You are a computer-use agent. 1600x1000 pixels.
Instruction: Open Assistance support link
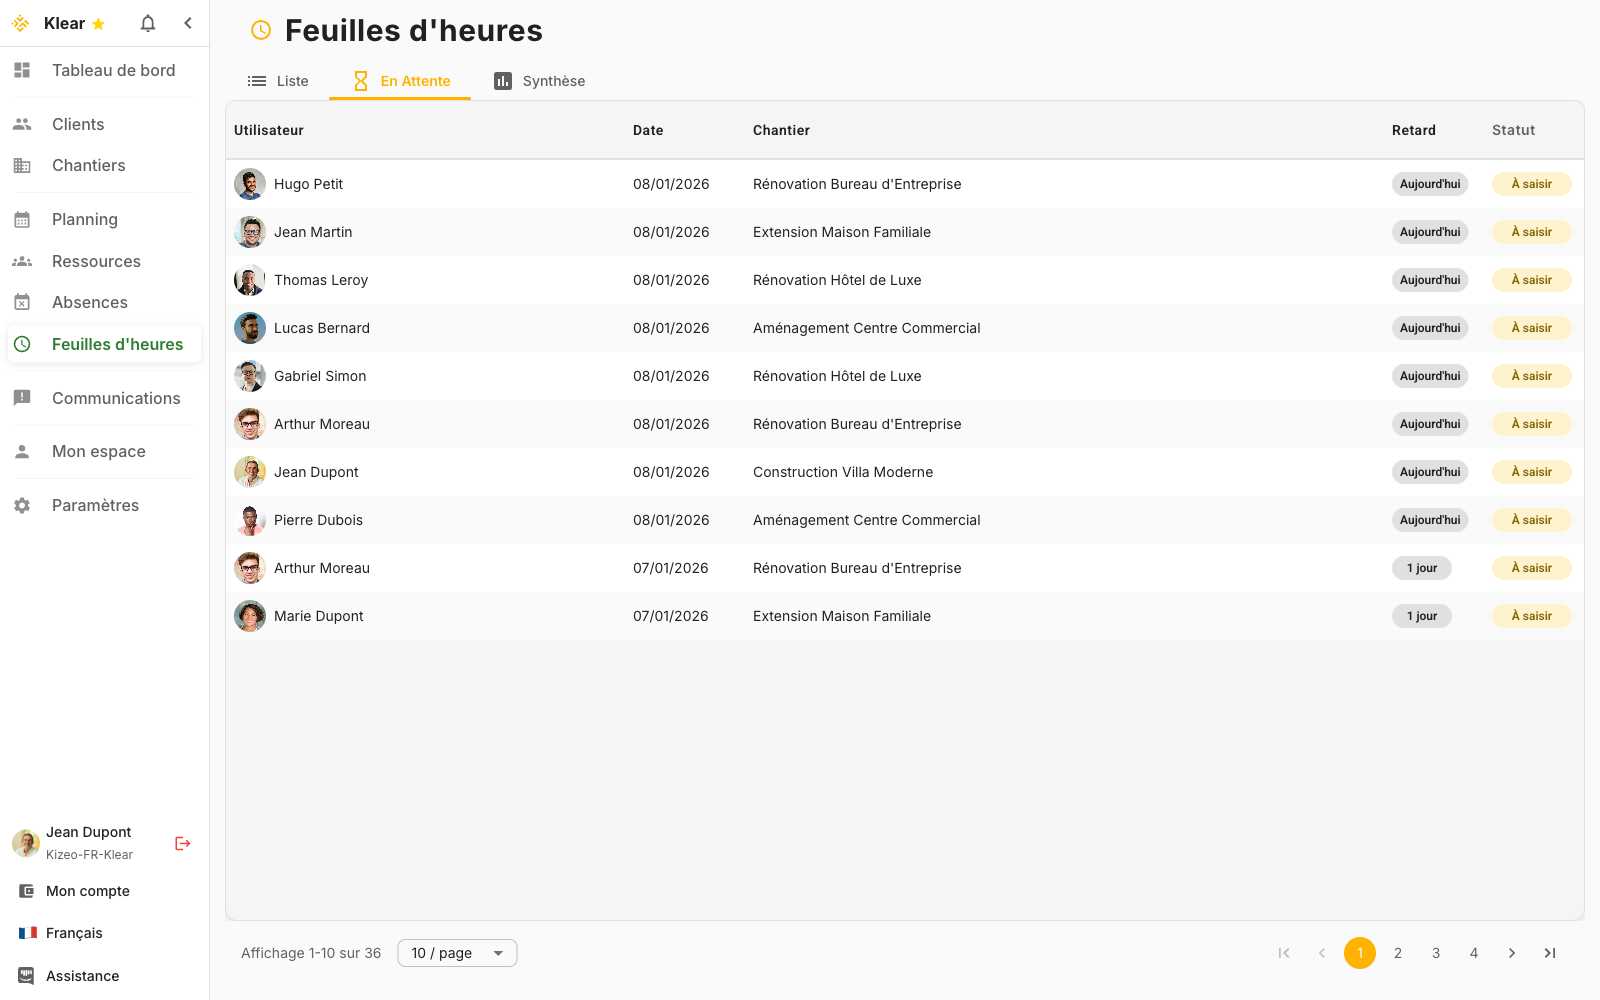(82, 976)
